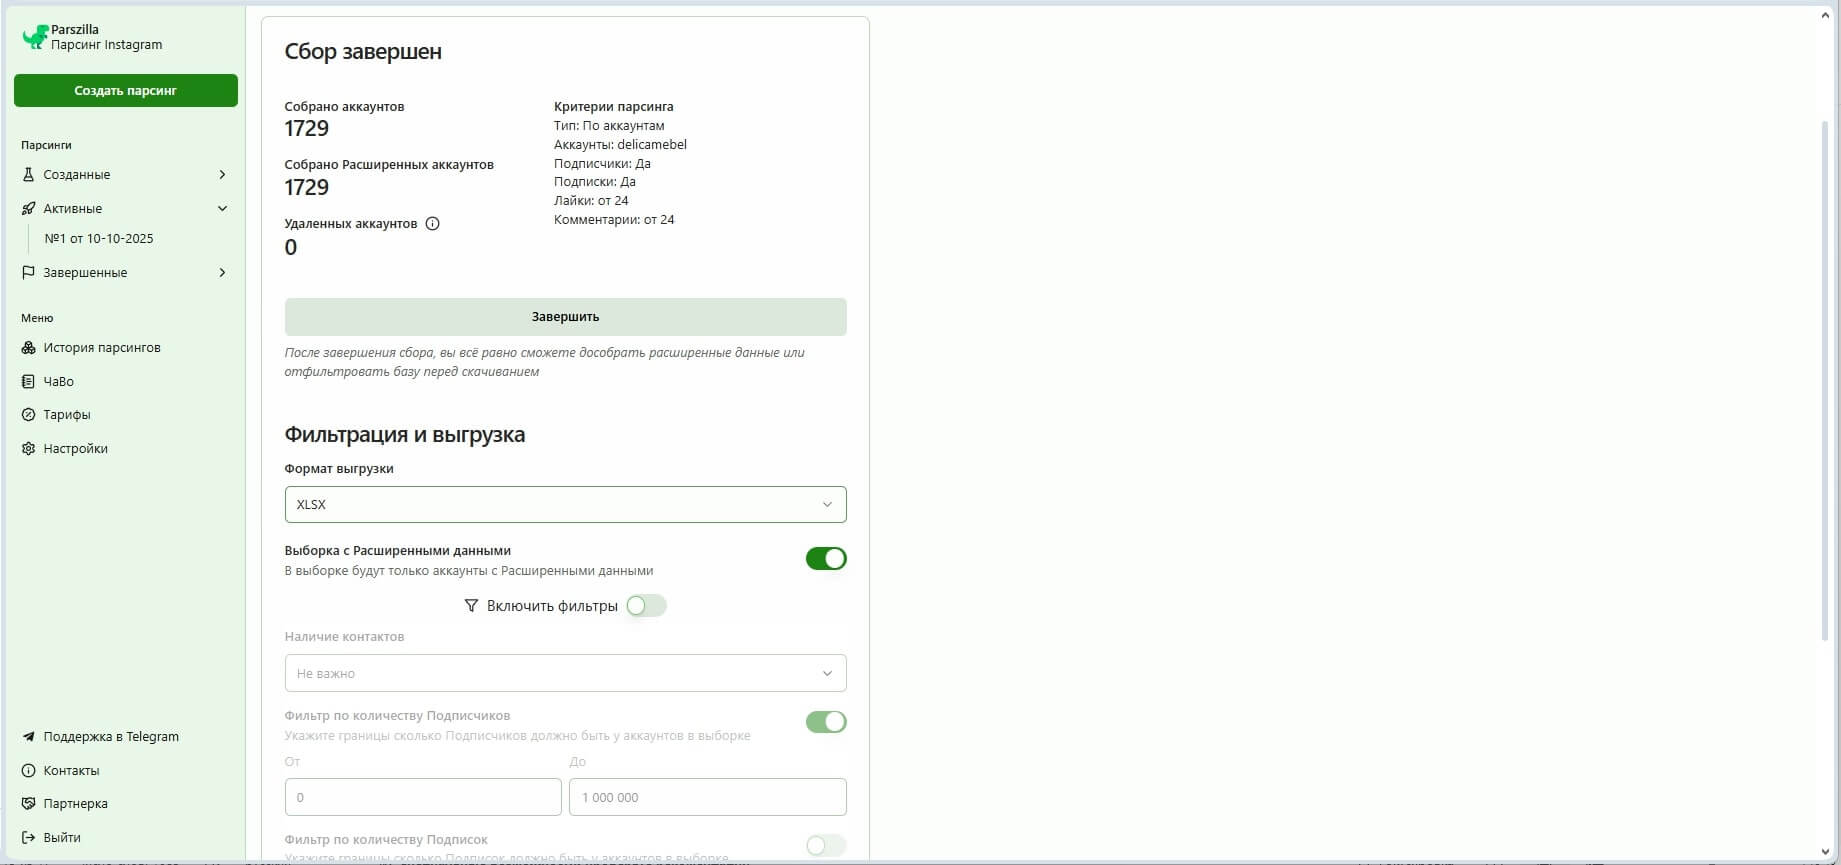This screenshot has width=1841, height=865.
Task: Click the Парсинг Instagram subtitle
Action: click(106, 45)
